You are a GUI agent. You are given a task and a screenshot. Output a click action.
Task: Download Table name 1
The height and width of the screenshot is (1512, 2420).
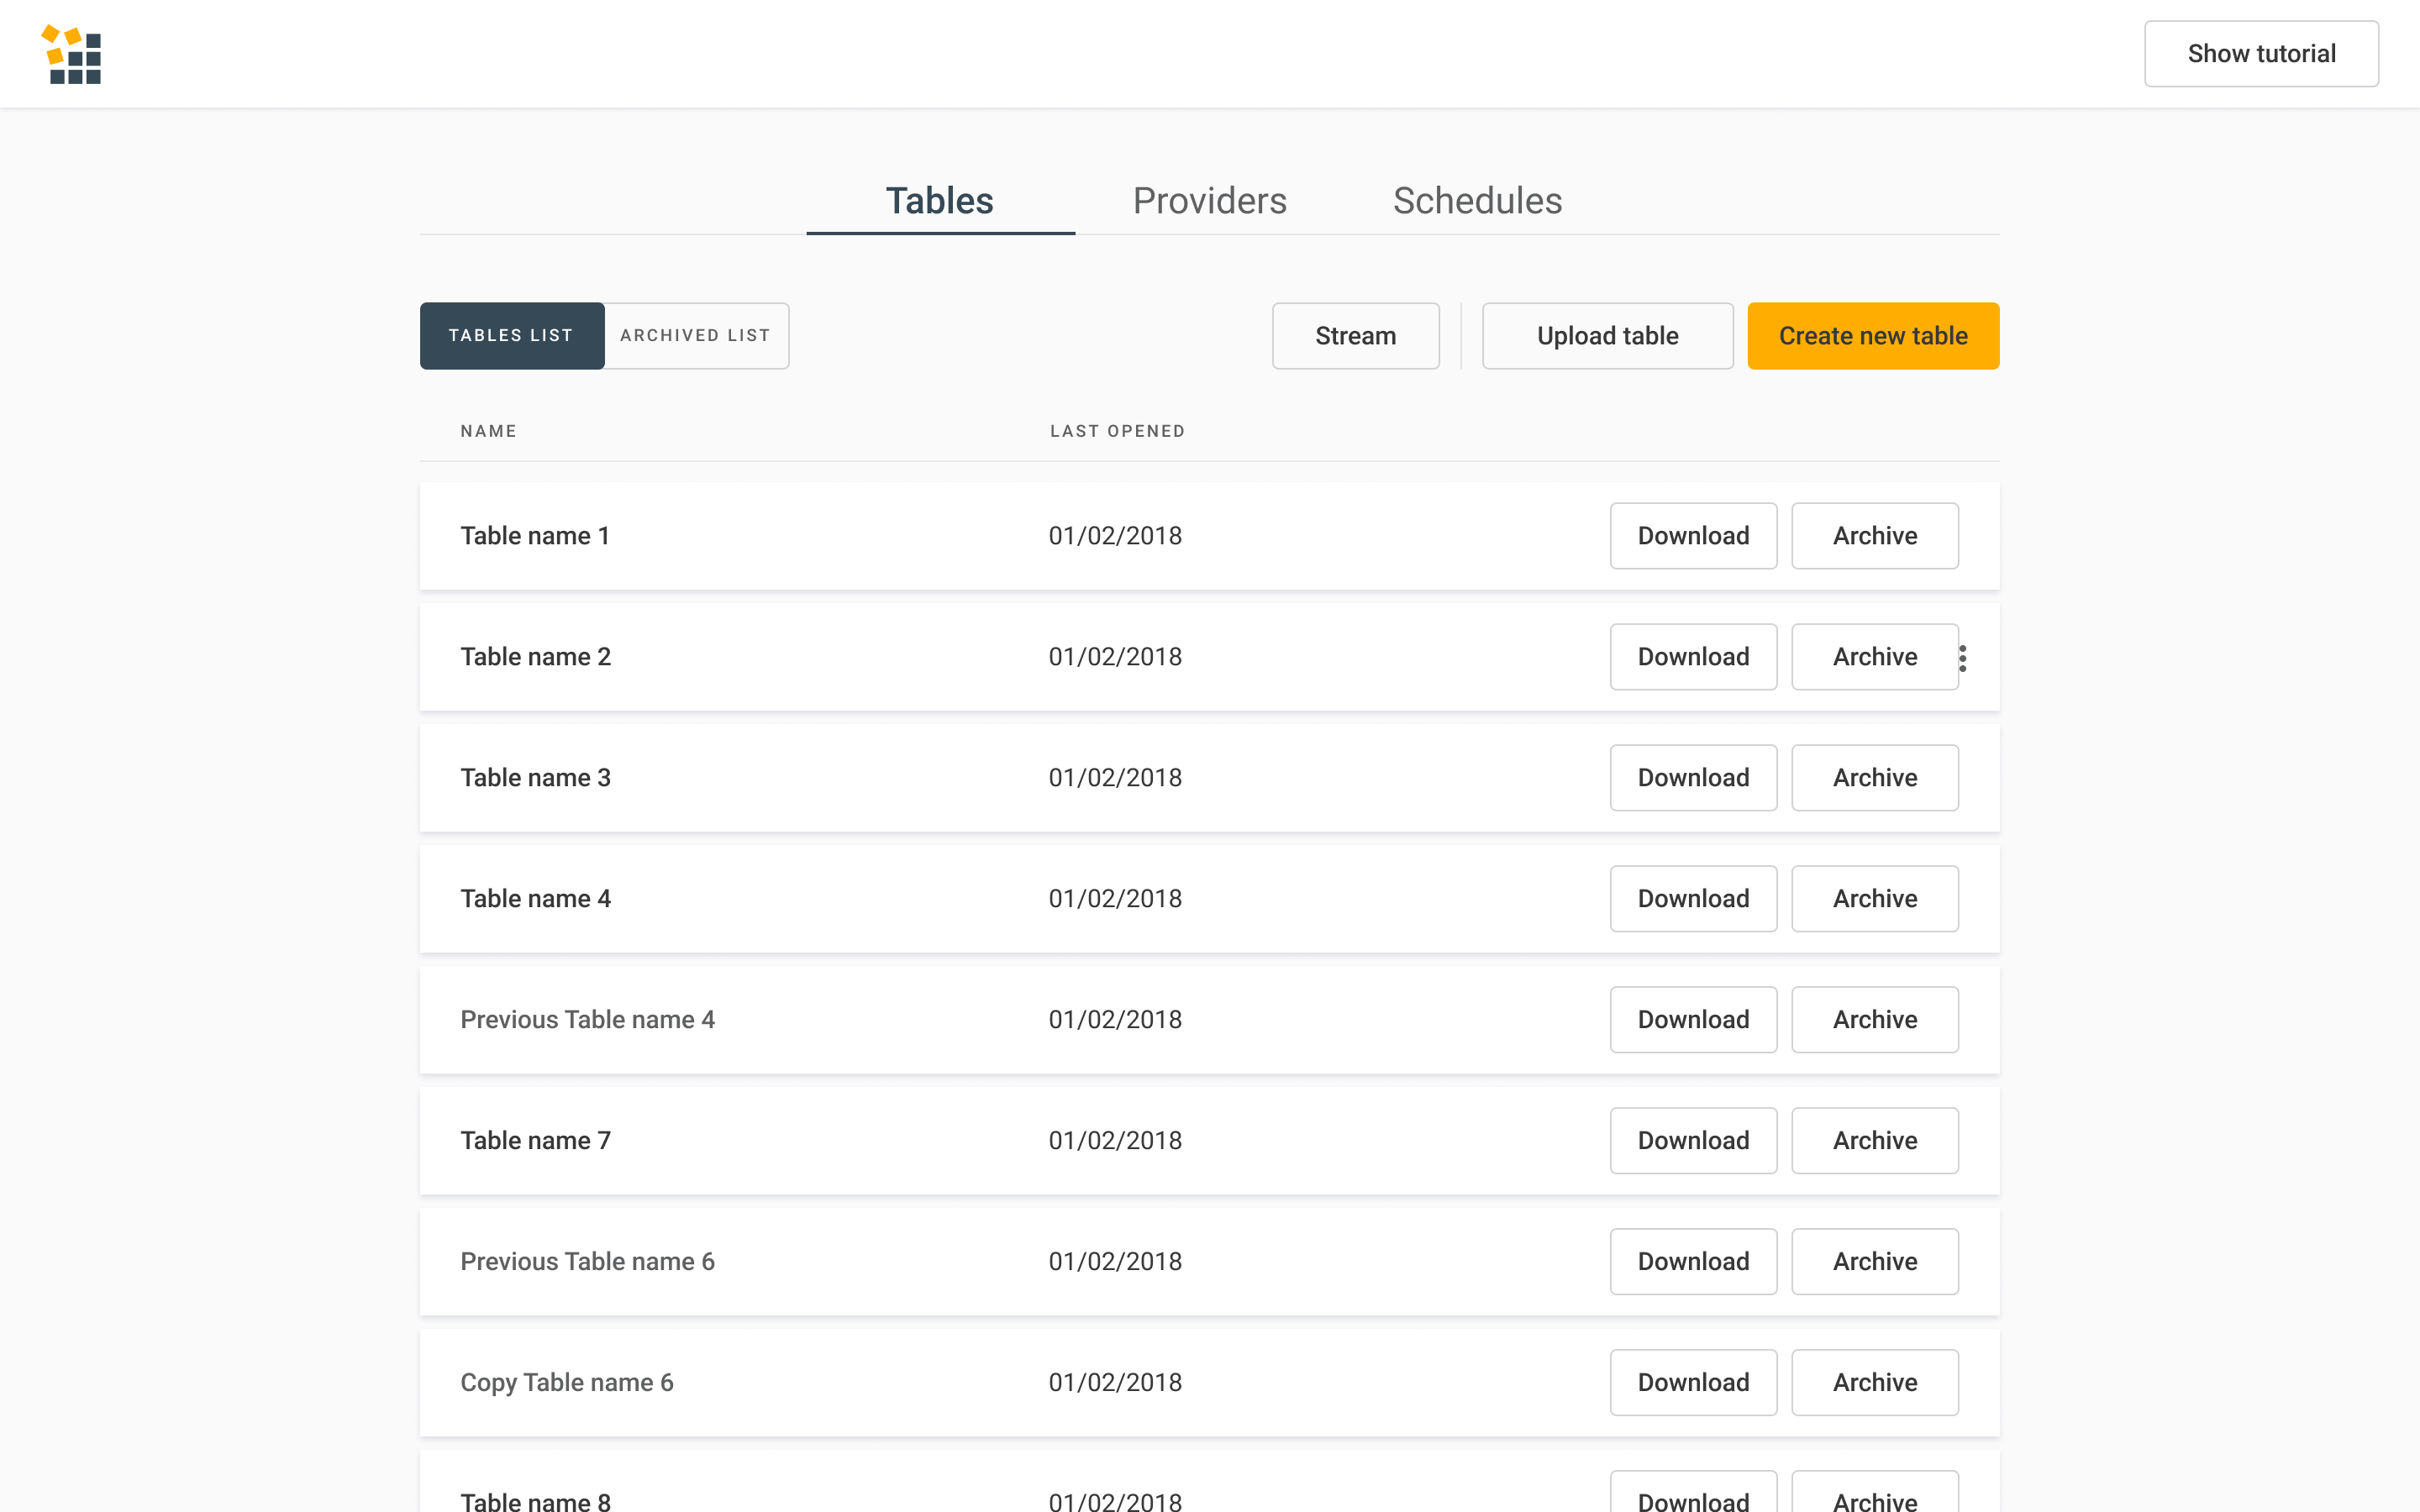1692,536
